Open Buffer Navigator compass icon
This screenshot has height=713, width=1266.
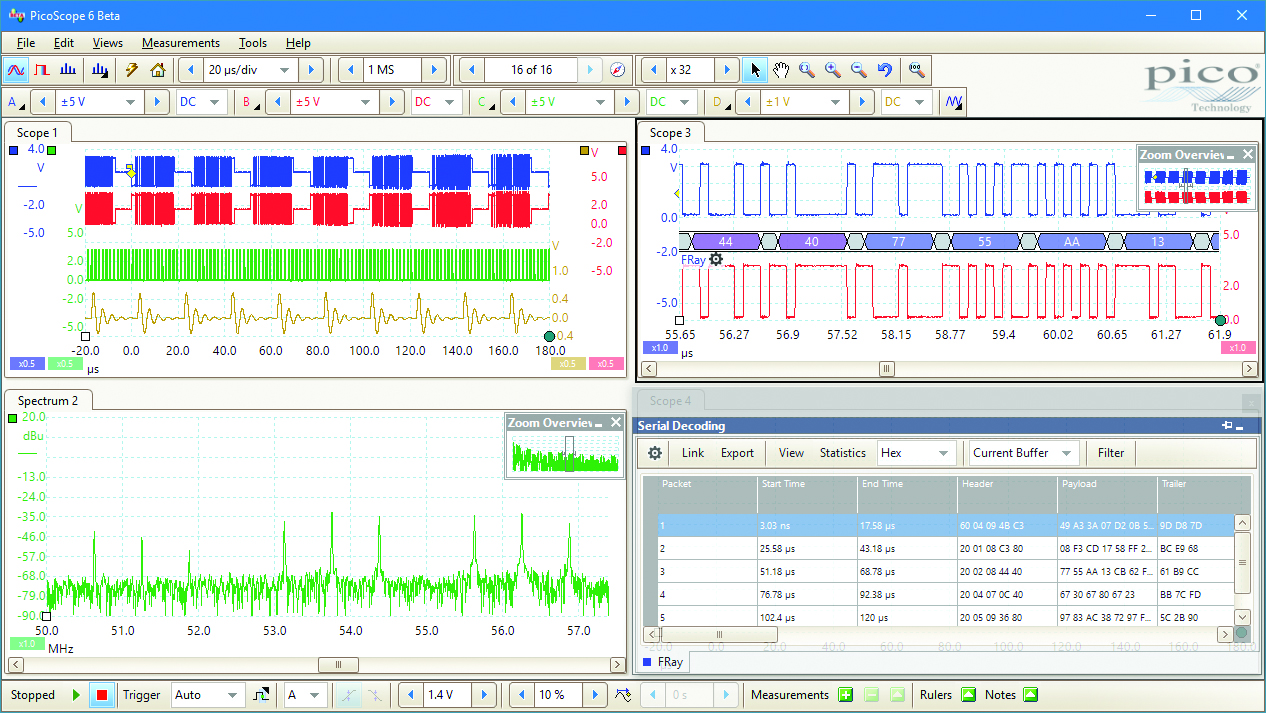pyautogui.click(x=618, y=70)
